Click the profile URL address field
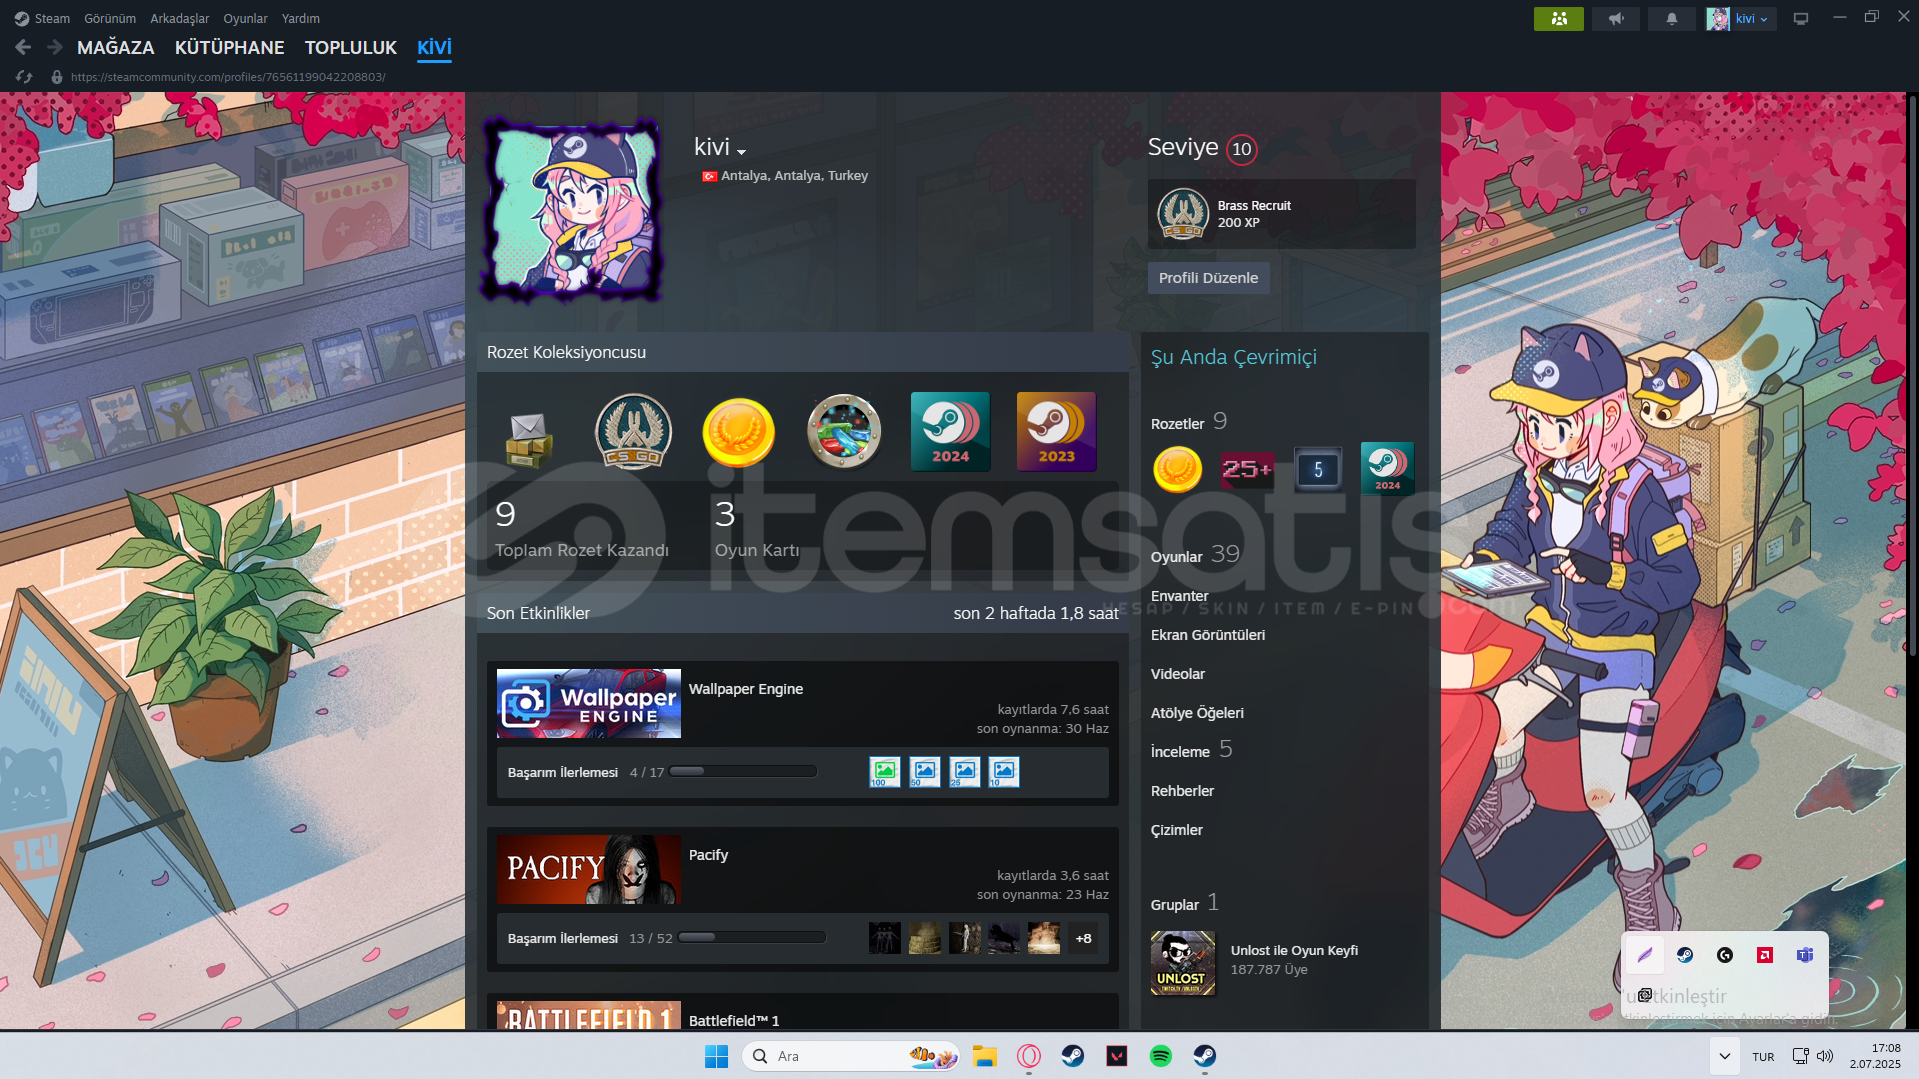The image size is (1919, 1079). click(228, 77)
